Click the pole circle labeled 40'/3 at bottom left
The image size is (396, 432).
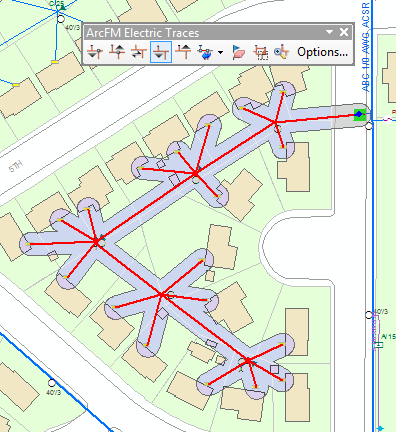[x=52, y=383]
